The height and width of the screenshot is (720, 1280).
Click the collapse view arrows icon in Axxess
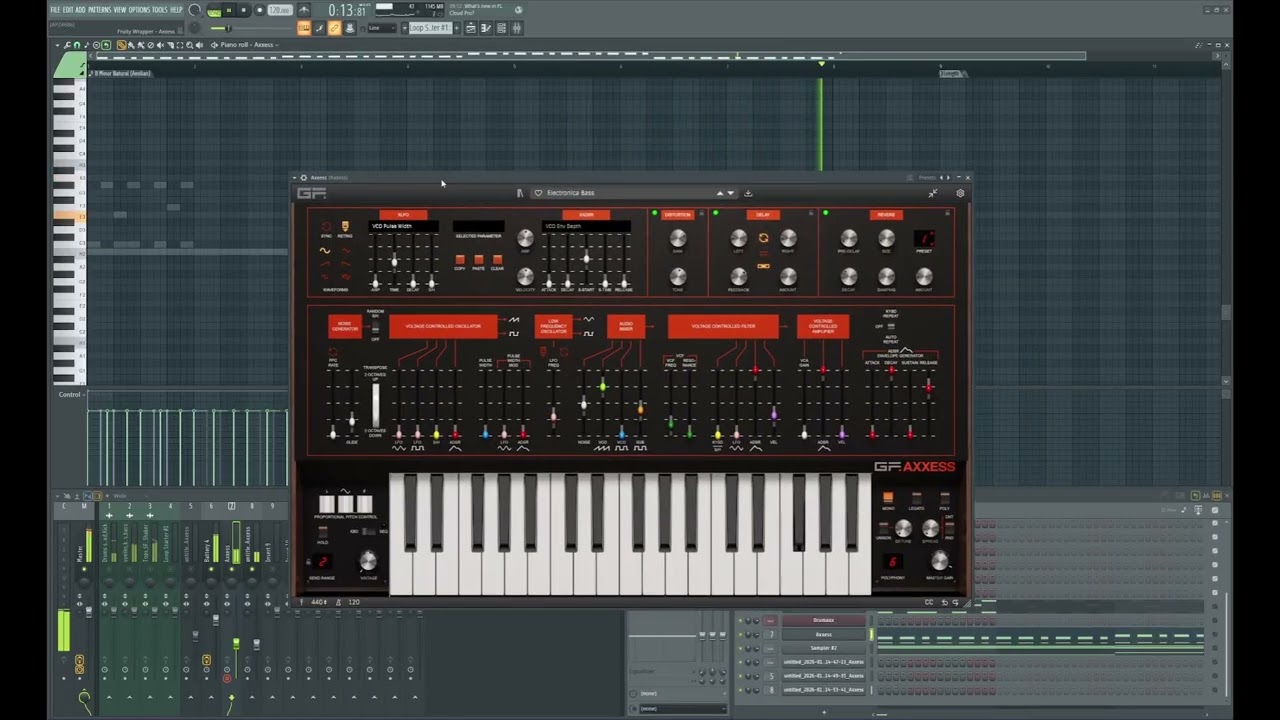933,193
